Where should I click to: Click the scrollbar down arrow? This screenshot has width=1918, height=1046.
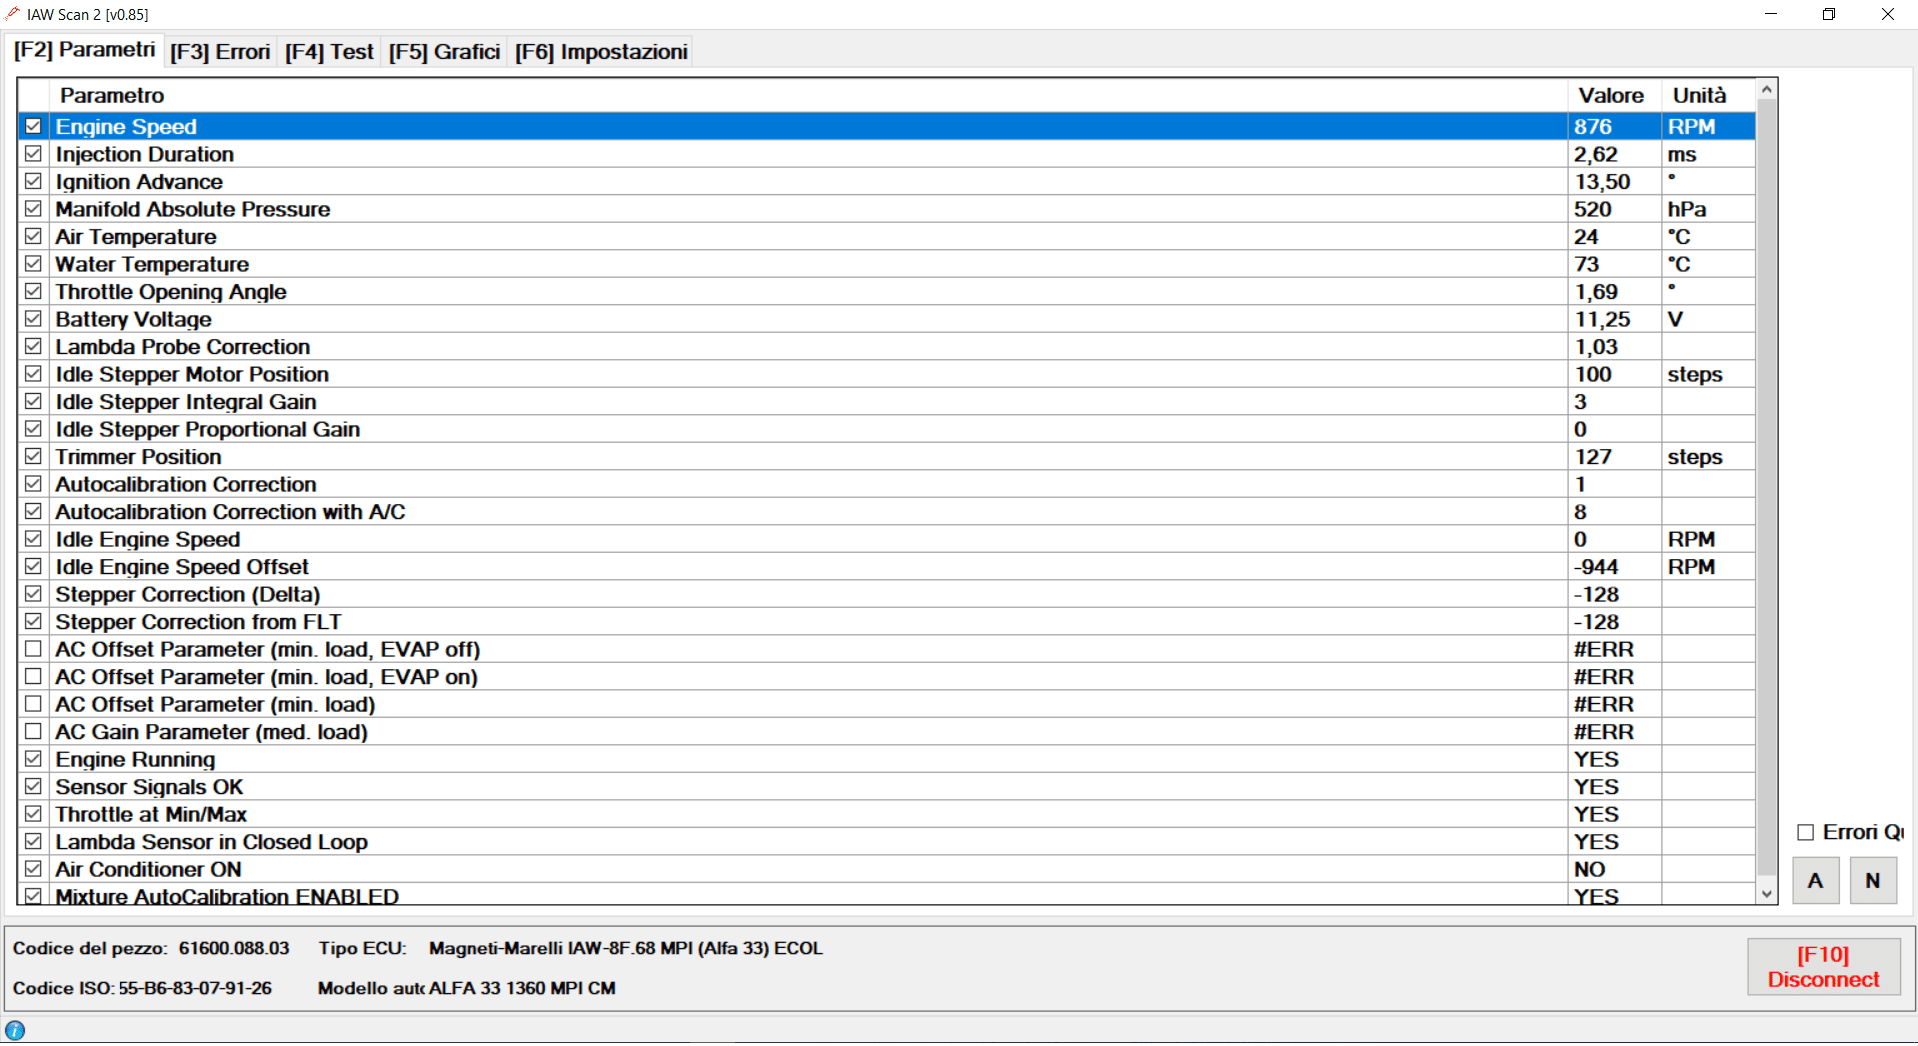click(1767, 894)
